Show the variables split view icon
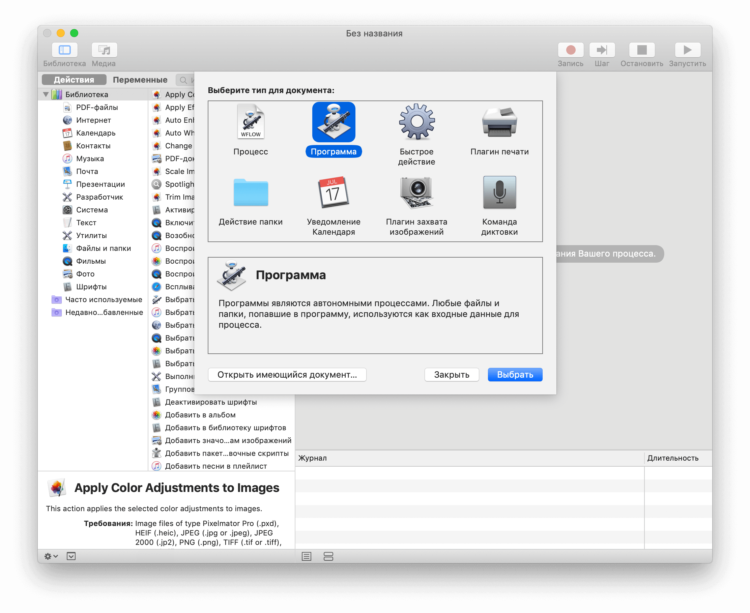The width and height of the screenshot is (750, 613). [328, 557]
